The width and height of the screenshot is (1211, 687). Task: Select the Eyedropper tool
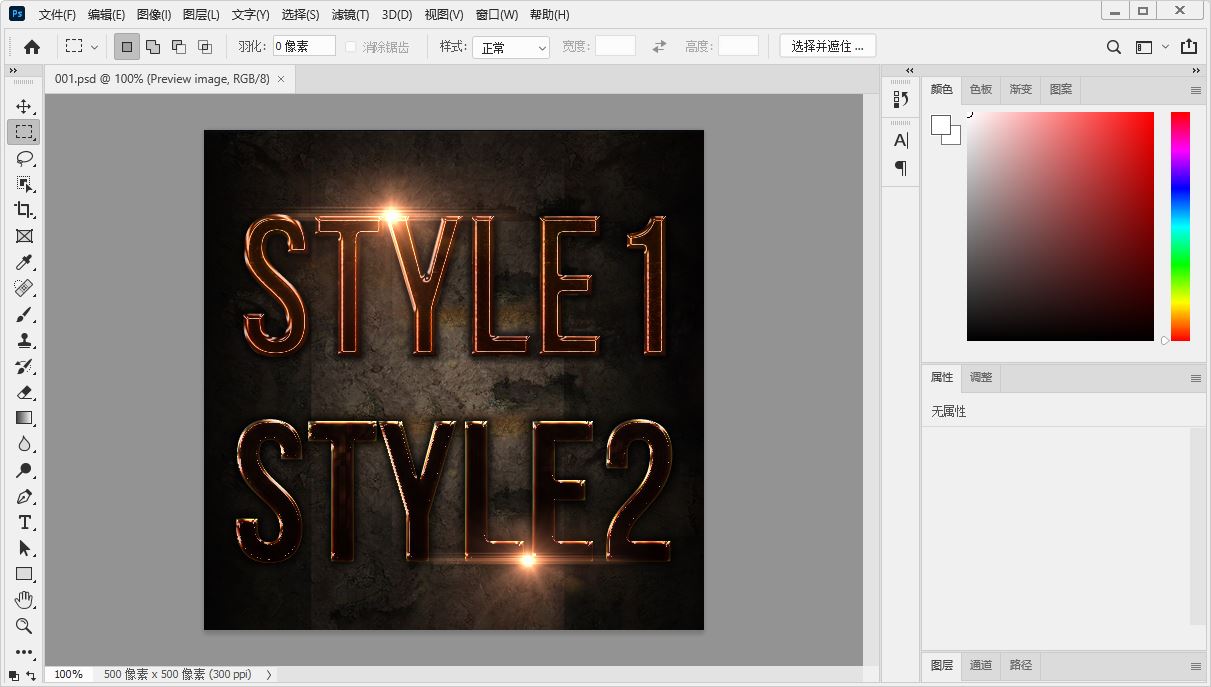pos(24,262)
